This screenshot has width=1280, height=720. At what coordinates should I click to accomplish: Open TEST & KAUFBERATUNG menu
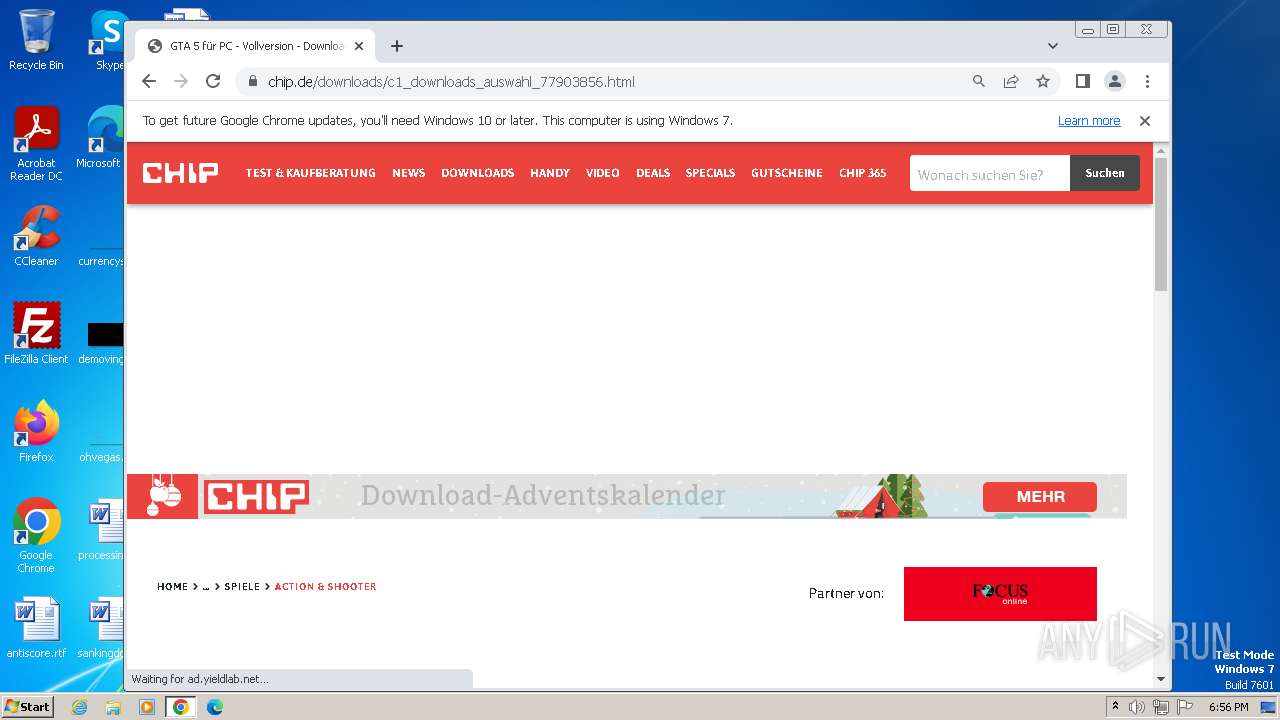pyautogui.click(x=311, y=173)
